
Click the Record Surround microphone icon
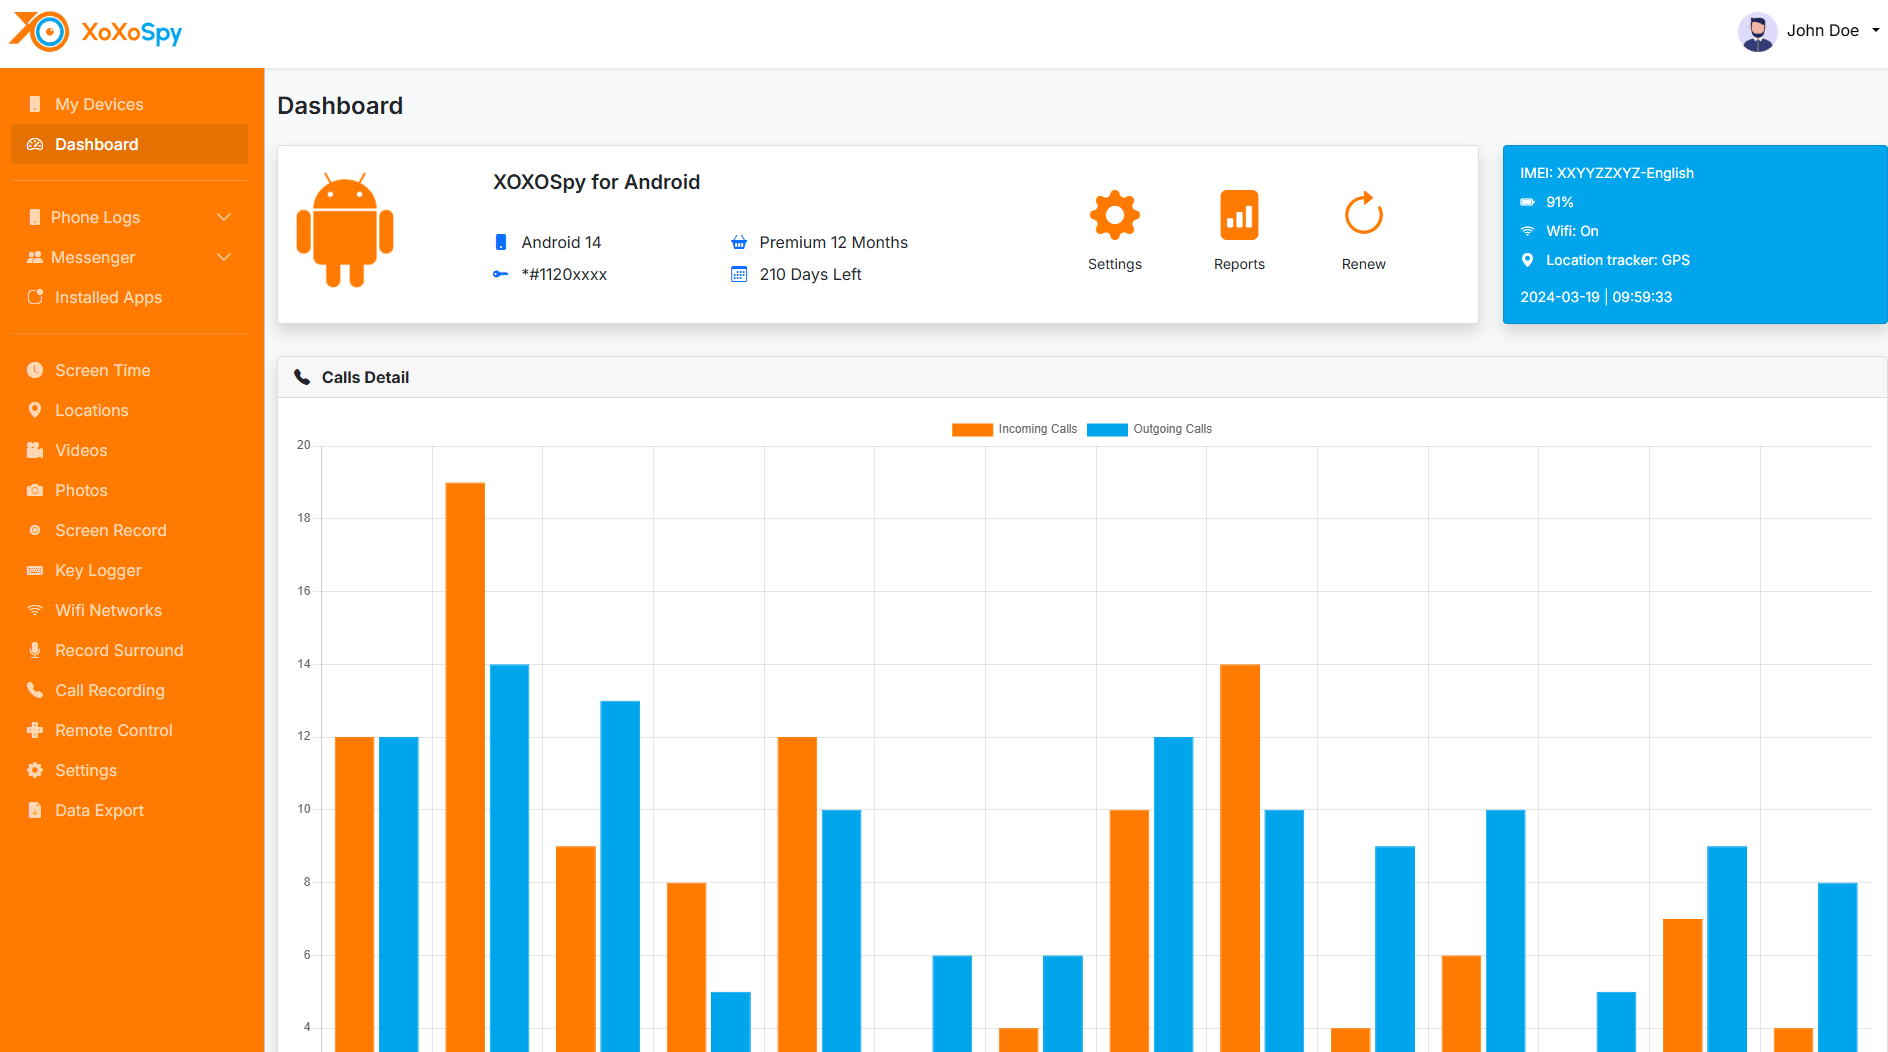[35, 650]
